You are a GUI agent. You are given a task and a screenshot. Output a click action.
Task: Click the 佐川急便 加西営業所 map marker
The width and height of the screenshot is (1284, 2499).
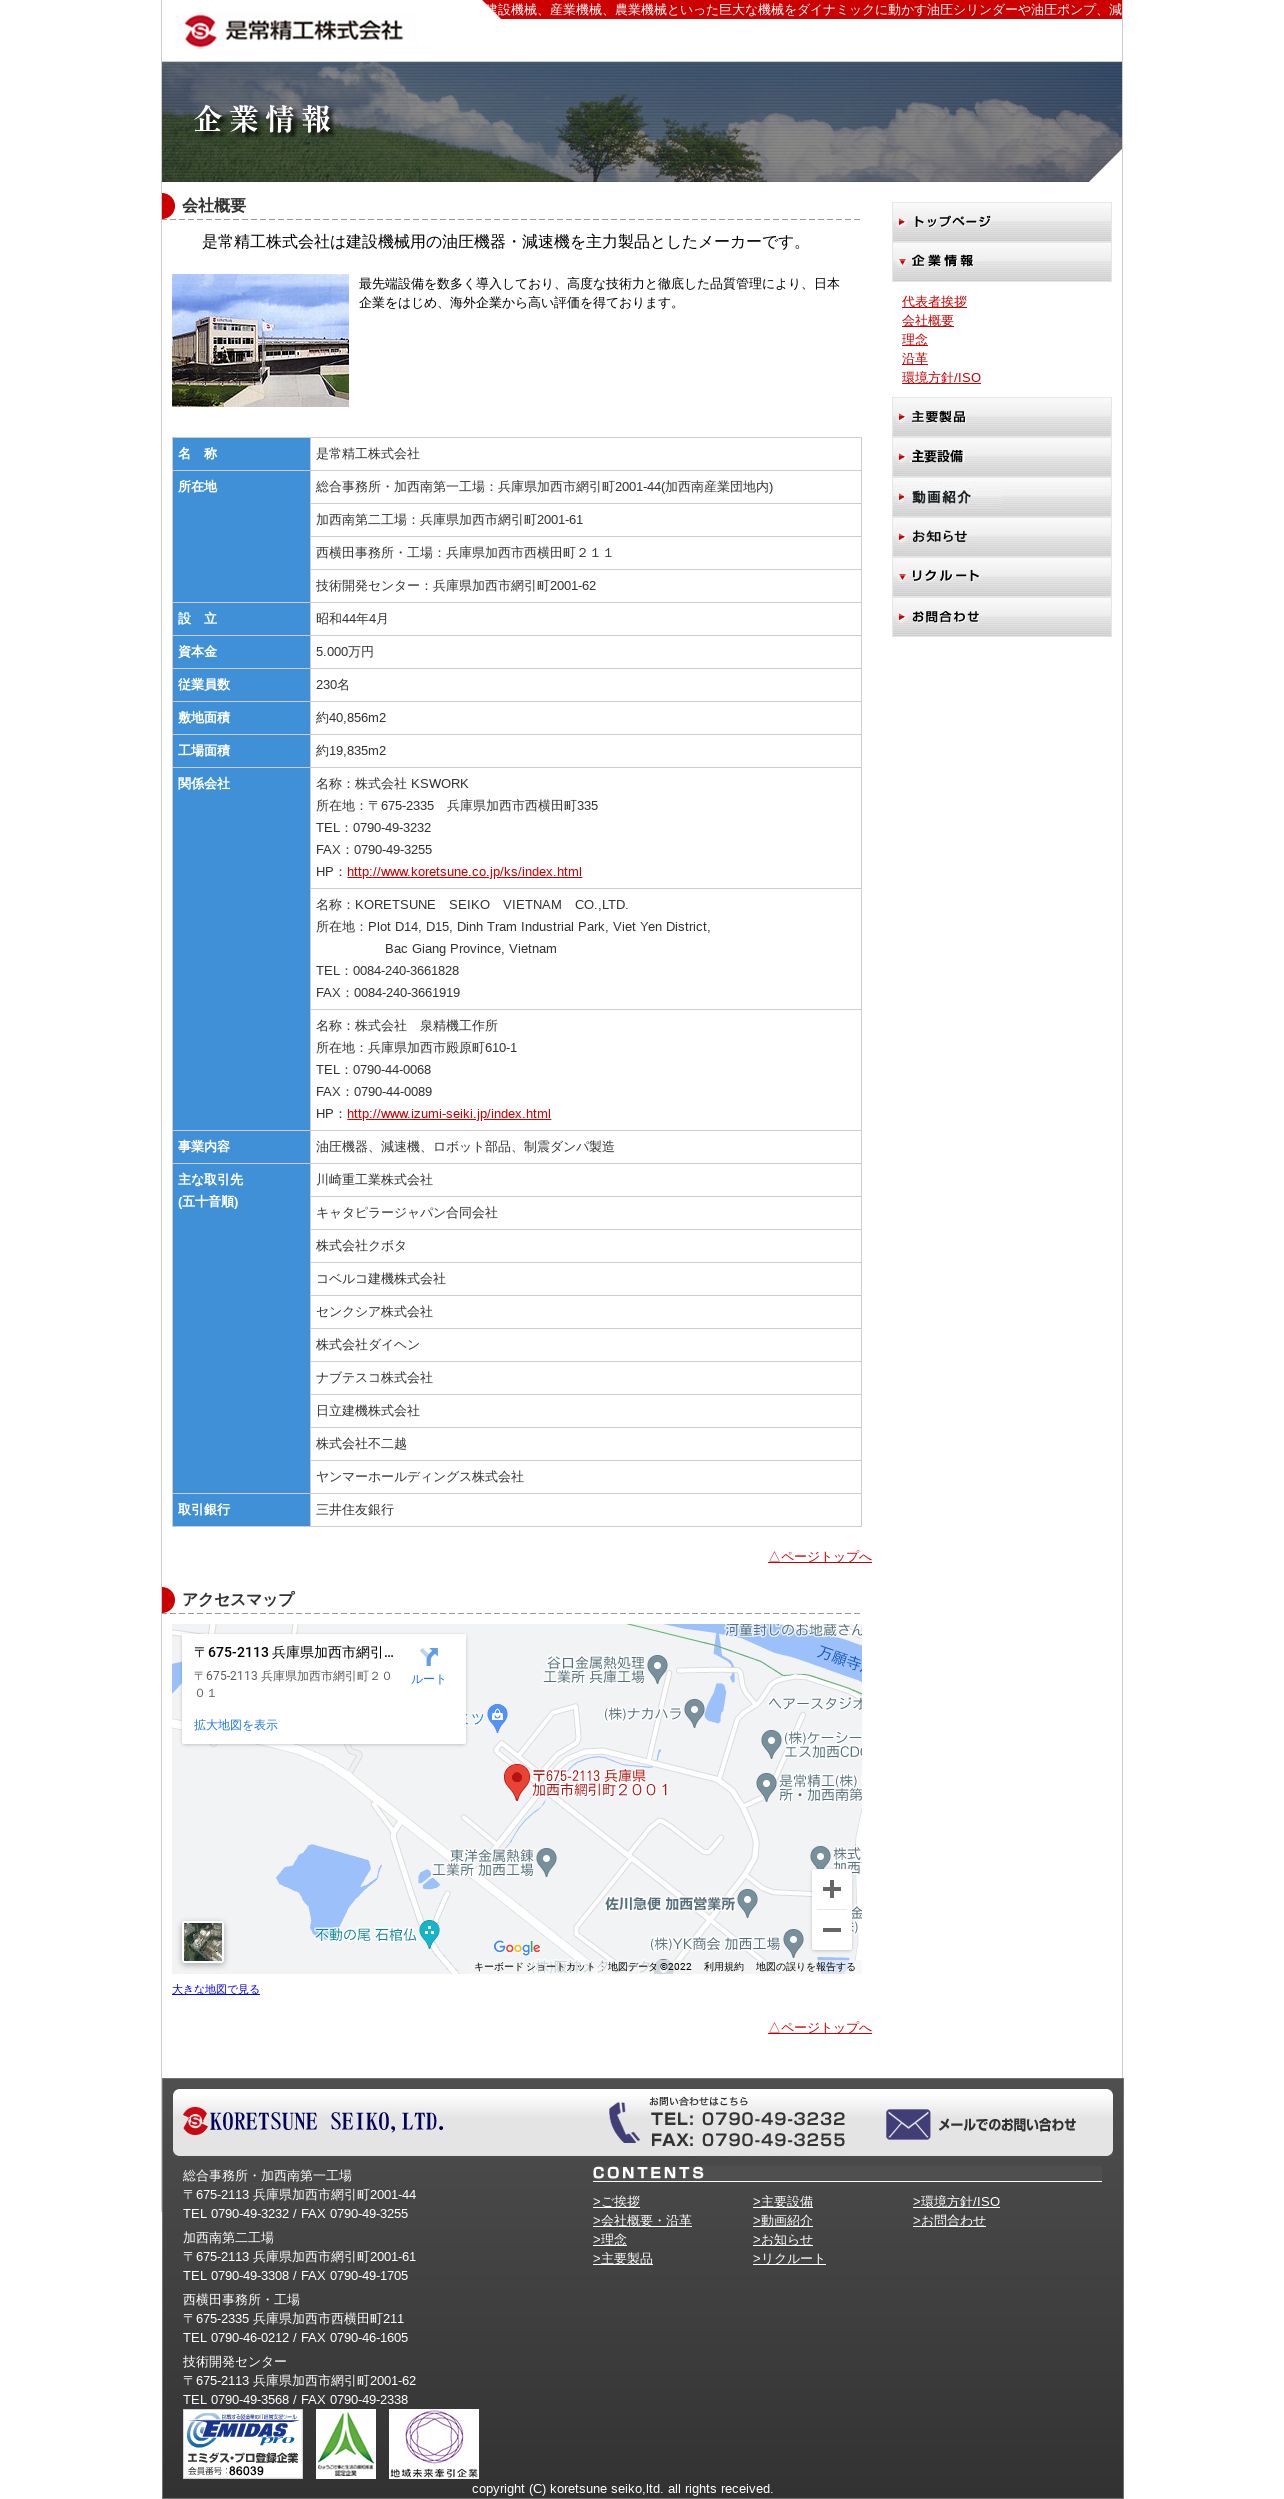pos(747,1903)
